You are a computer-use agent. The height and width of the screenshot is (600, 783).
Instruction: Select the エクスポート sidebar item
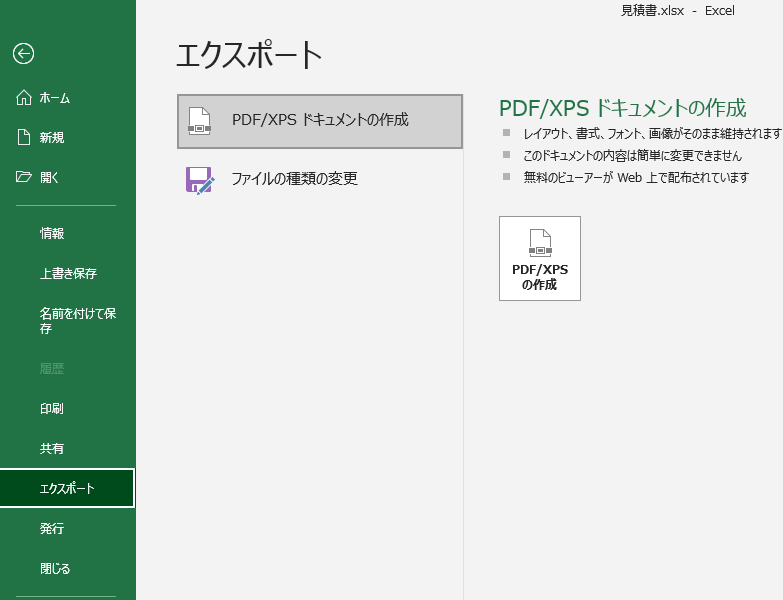click(x=67, y=488)
